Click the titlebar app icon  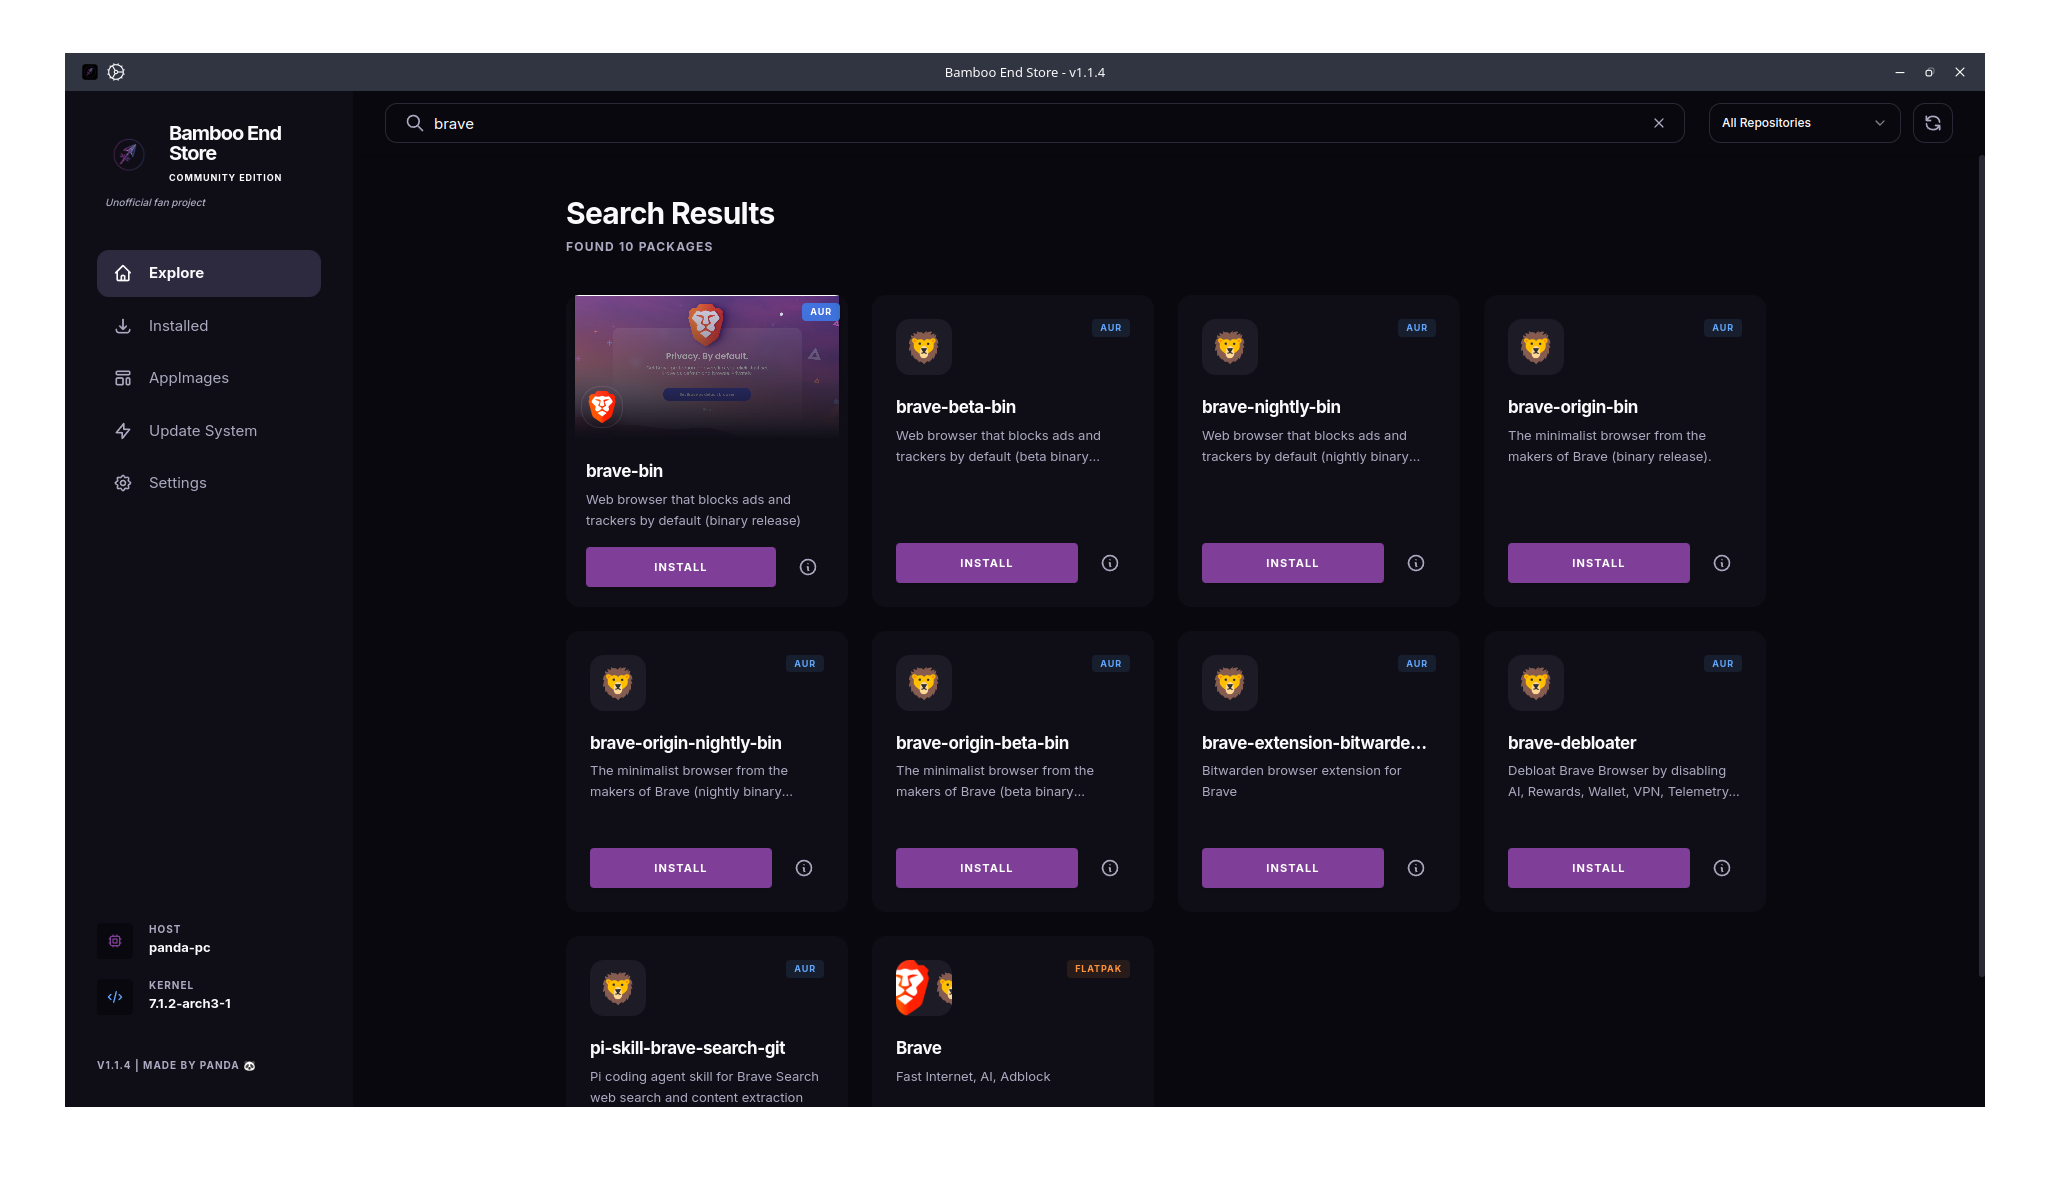click(90, 72)
